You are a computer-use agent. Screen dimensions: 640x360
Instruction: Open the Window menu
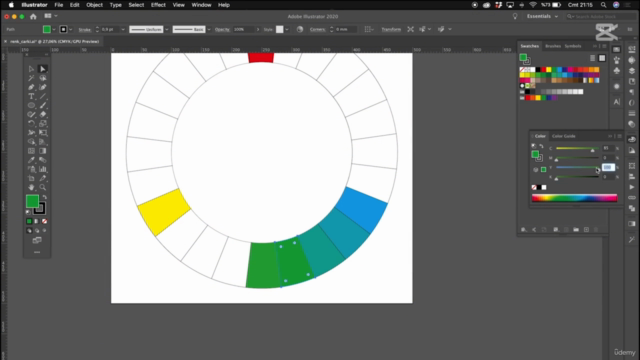(201, 5)
